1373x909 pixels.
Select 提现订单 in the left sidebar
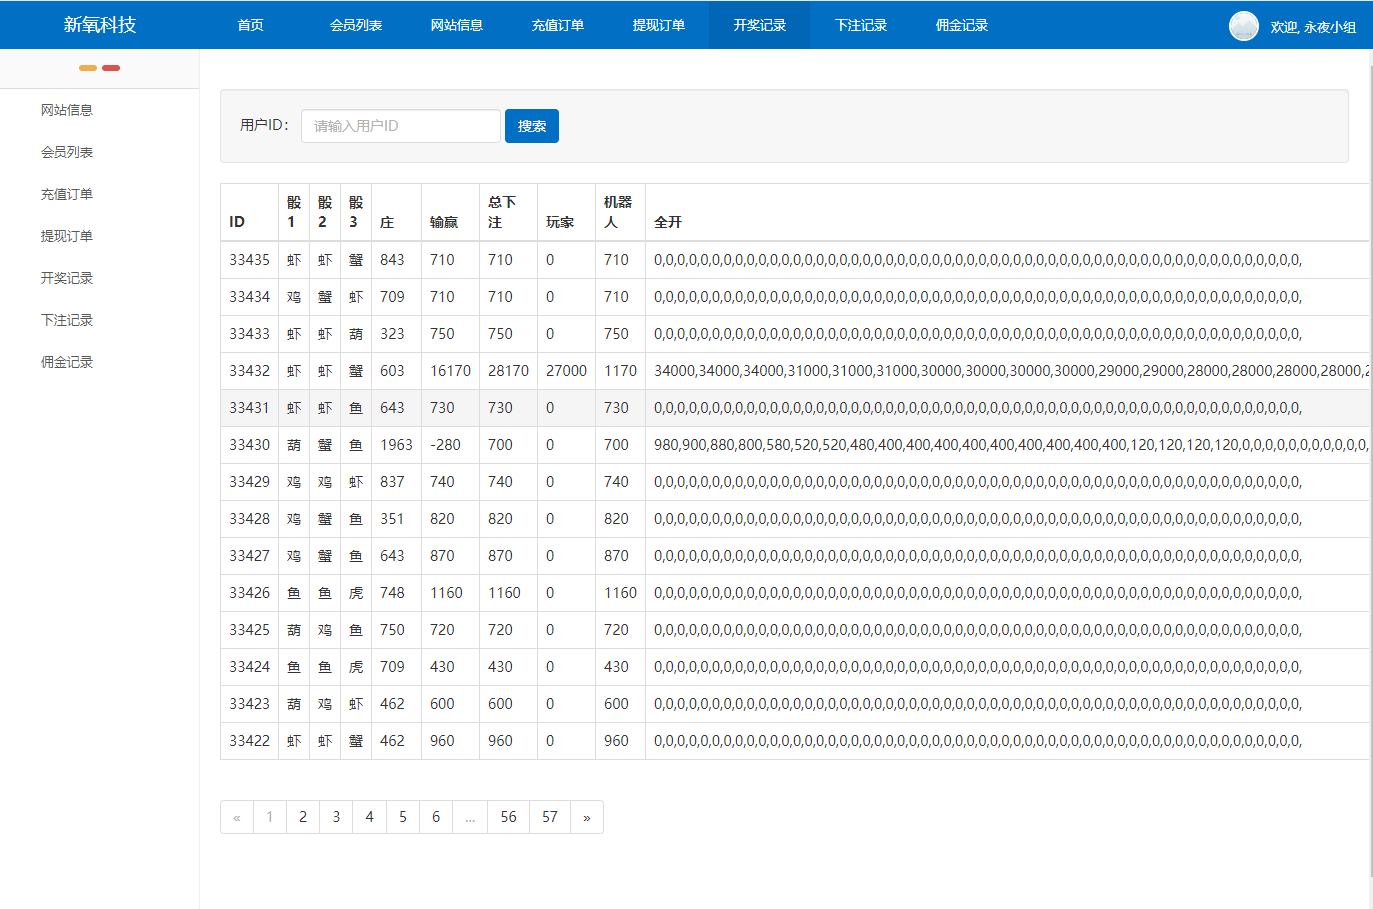[x=67, y=236]
